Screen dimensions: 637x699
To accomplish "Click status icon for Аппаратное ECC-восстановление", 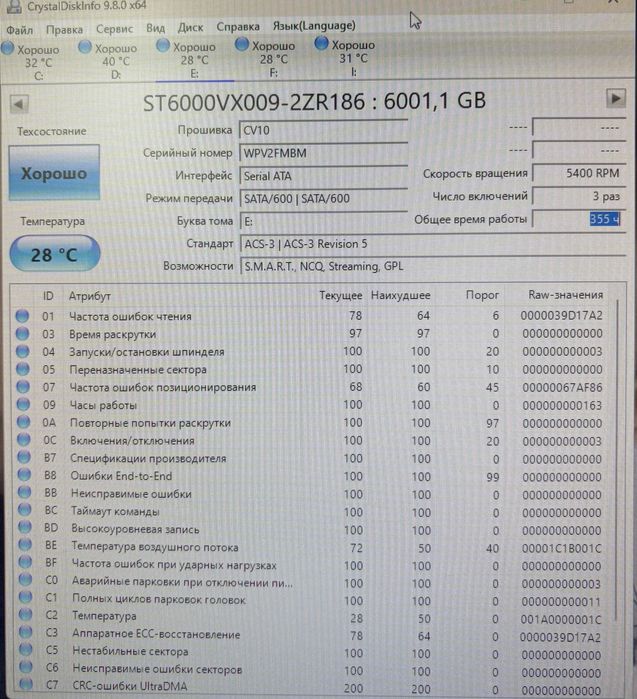I will pos(26,632).
